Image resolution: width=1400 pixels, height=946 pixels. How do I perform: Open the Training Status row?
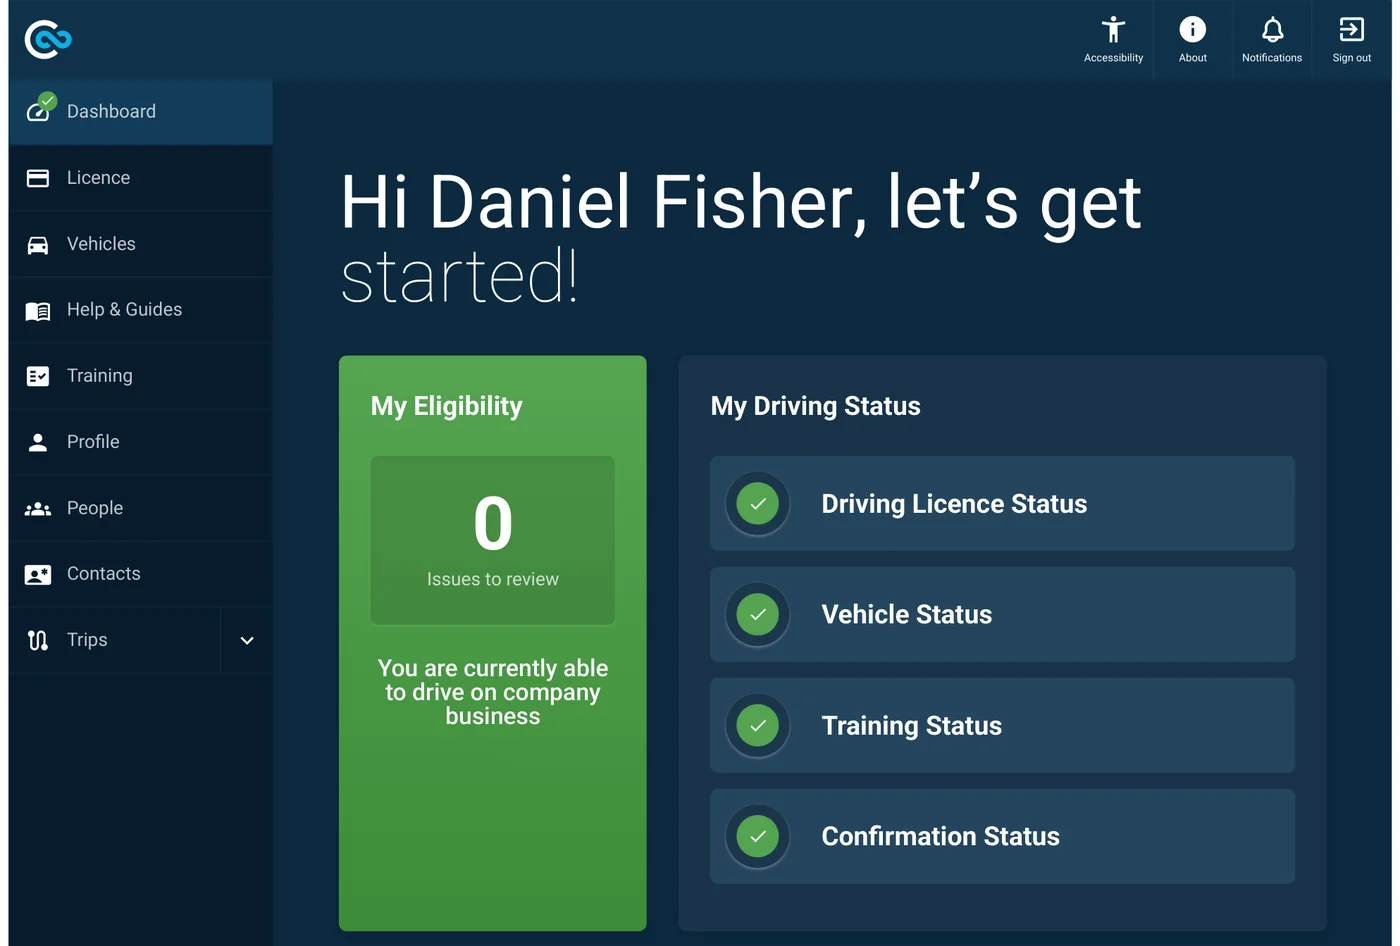click(x=1002, y=726)
